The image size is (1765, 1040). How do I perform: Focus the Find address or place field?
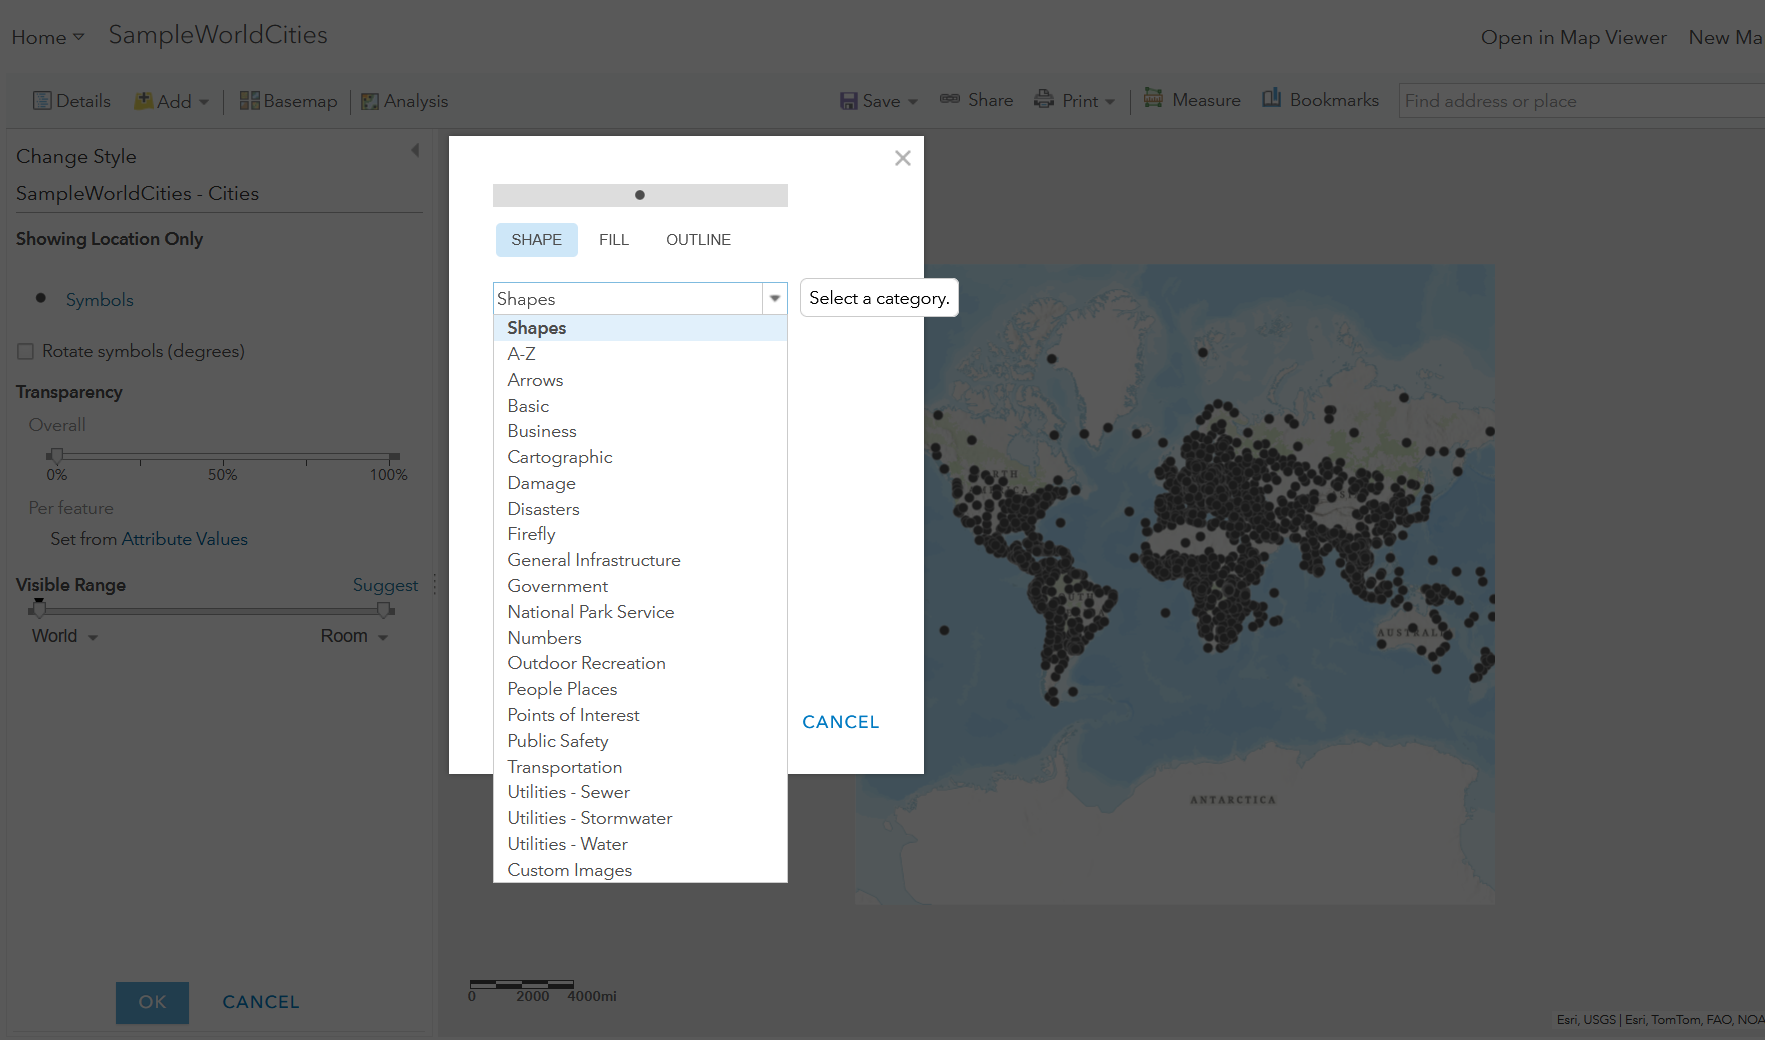coord(1582,101)
